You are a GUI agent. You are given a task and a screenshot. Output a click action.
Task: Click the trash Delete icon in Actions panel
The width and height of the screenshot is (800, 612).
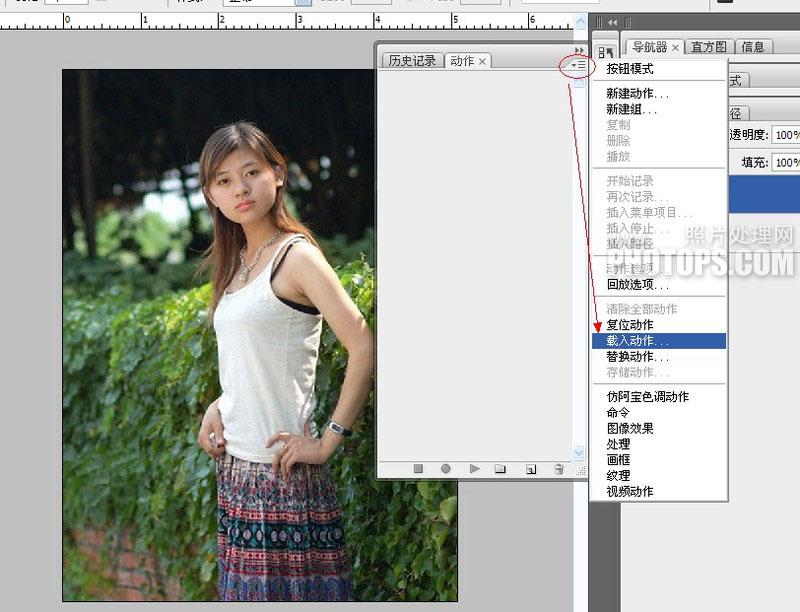click(x=559, y=469)
